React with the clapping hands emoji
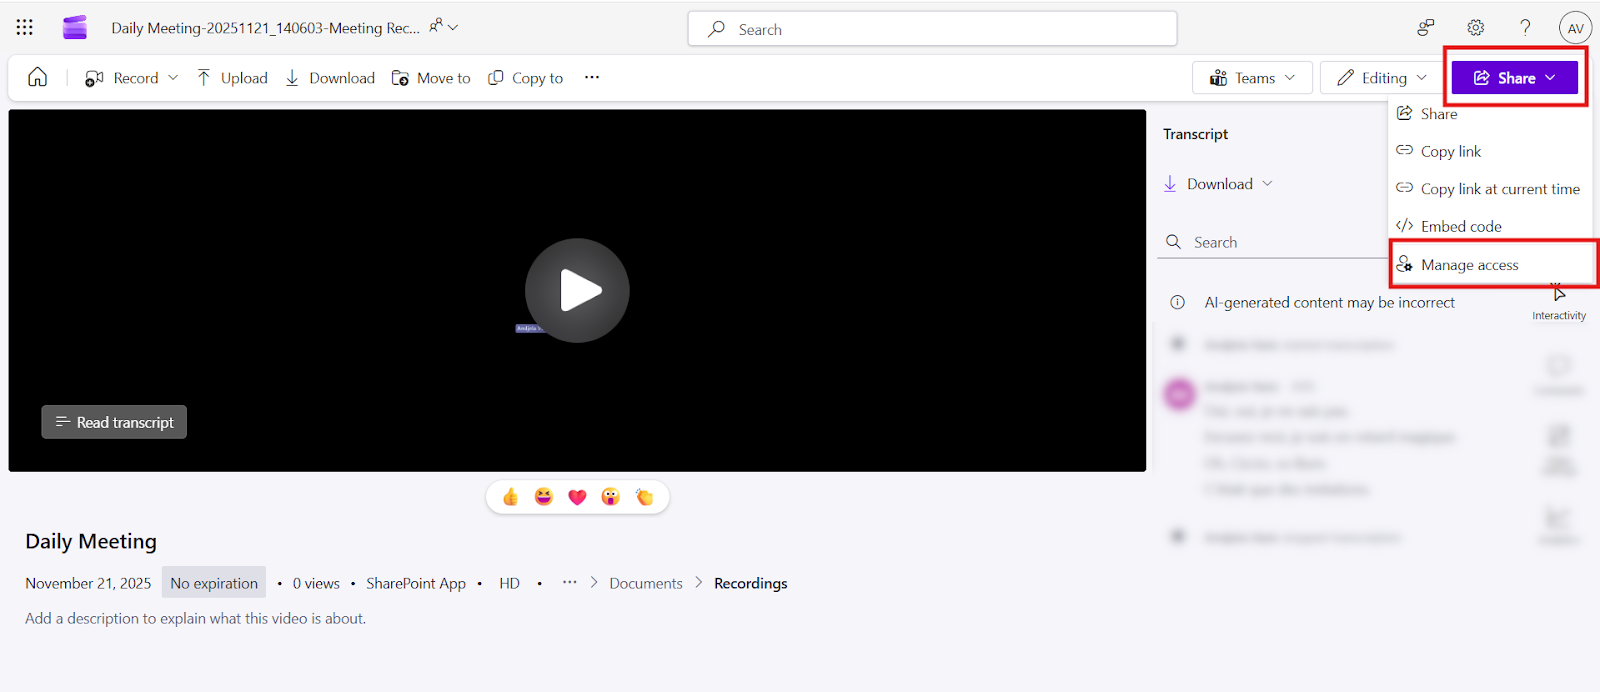This screenshot has width=1600, height=692. coord(644,497)
